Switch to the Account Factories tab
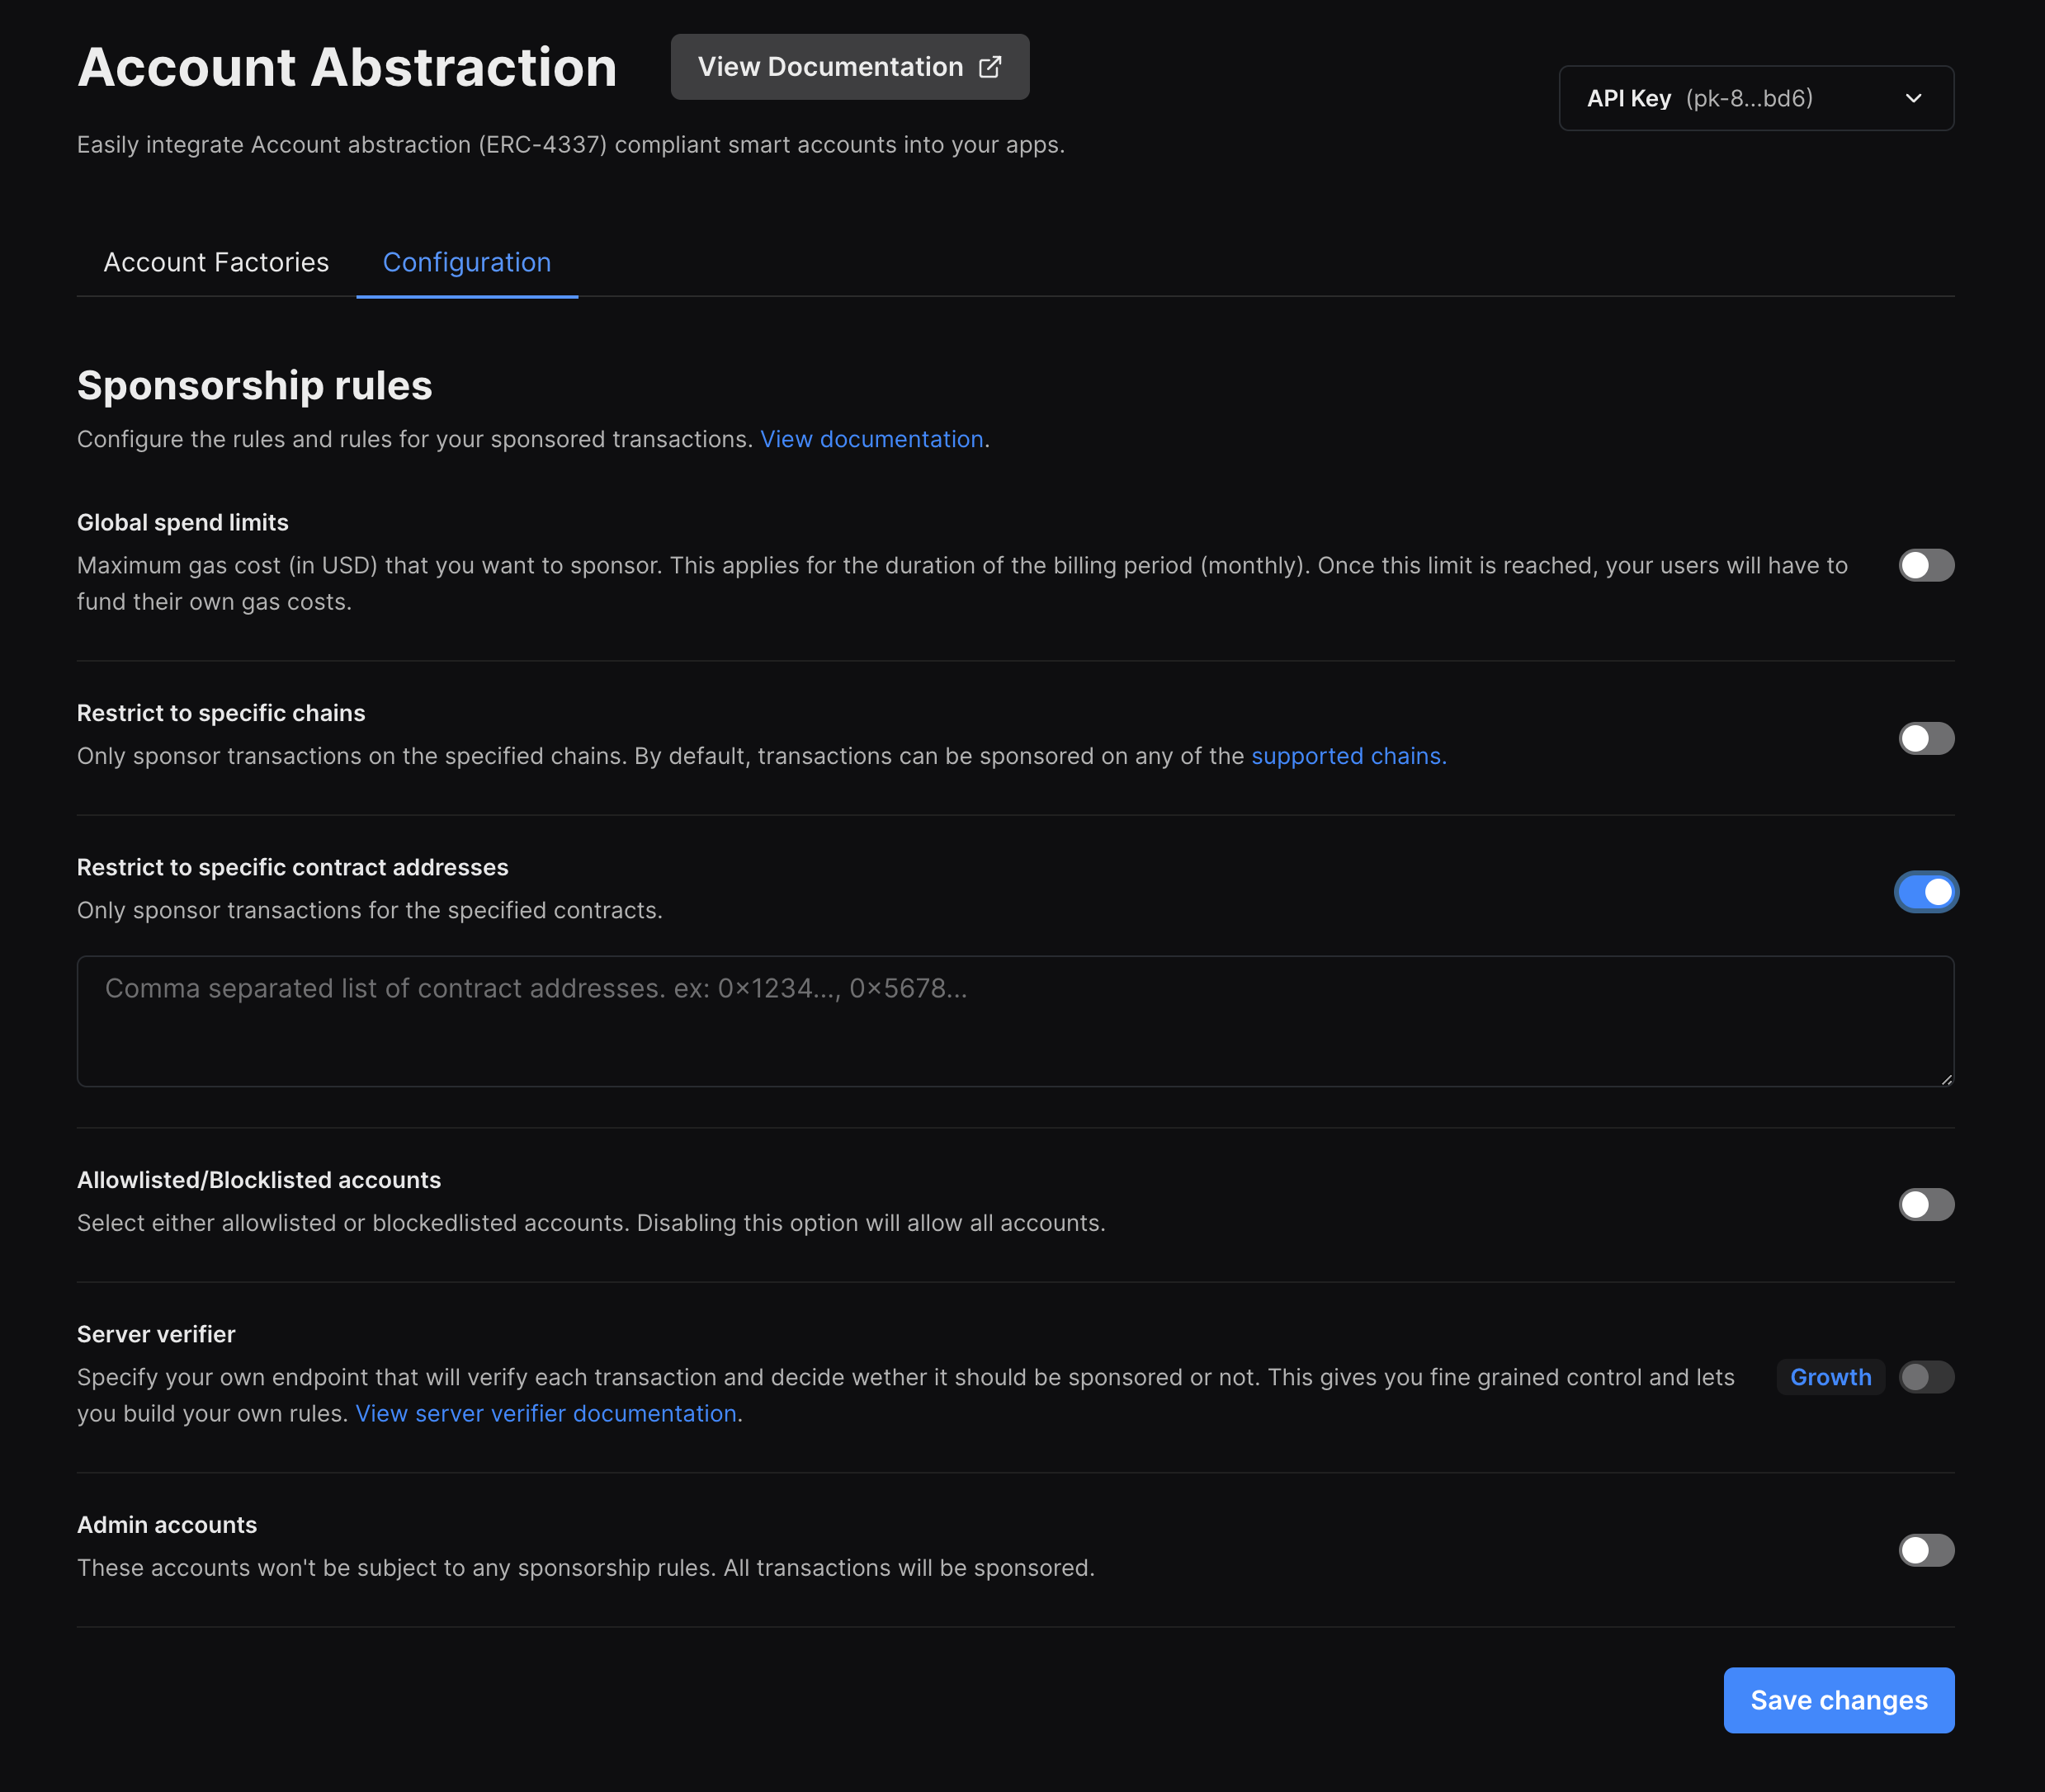2045x1792 pixels. (216, 262)
